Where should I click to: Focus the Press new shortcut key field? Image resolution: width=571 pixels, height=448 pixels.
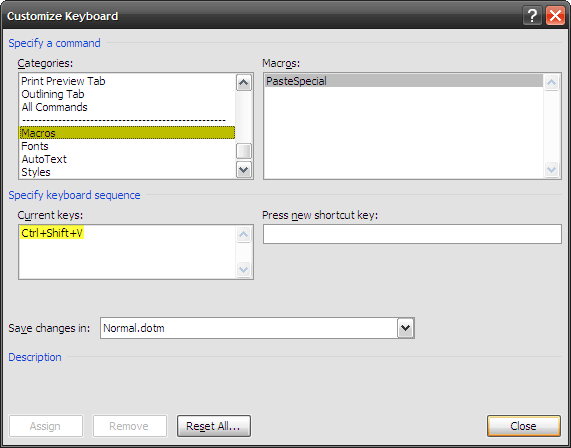(x=412, y=234)
